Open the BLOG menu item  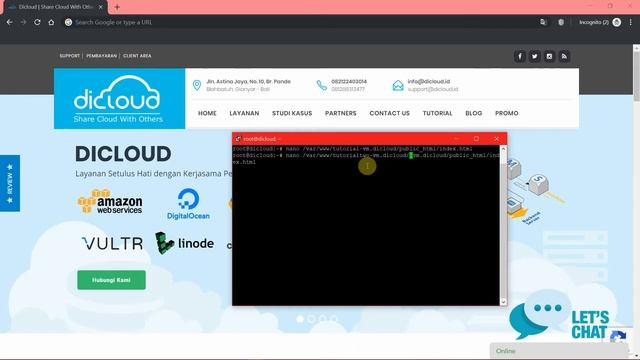pyautogui.click(x=473, y=113)
